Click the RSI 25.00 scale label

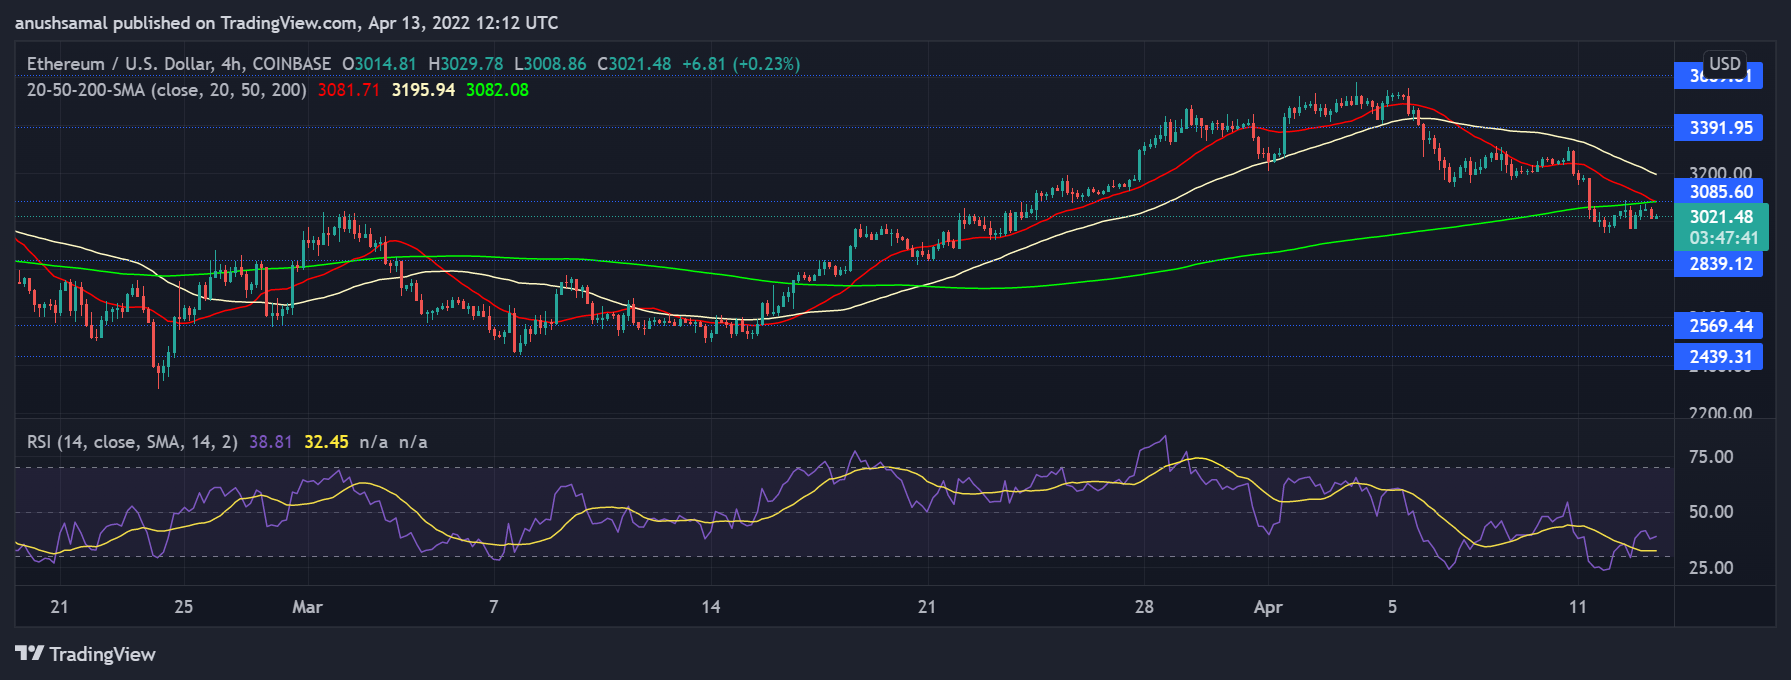tap(1710, 568)
